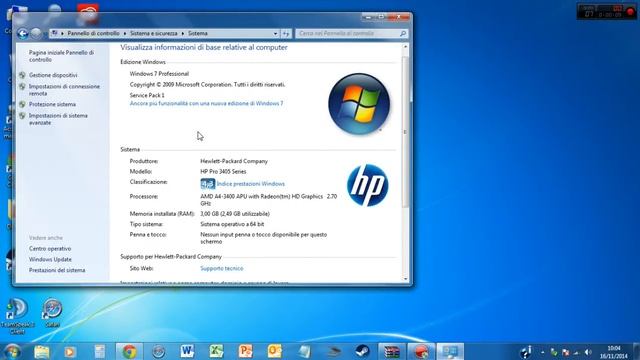Open the TeamSpeak 3 Client desktop shortcut
The image size is (640, 360).
point(17,316)
